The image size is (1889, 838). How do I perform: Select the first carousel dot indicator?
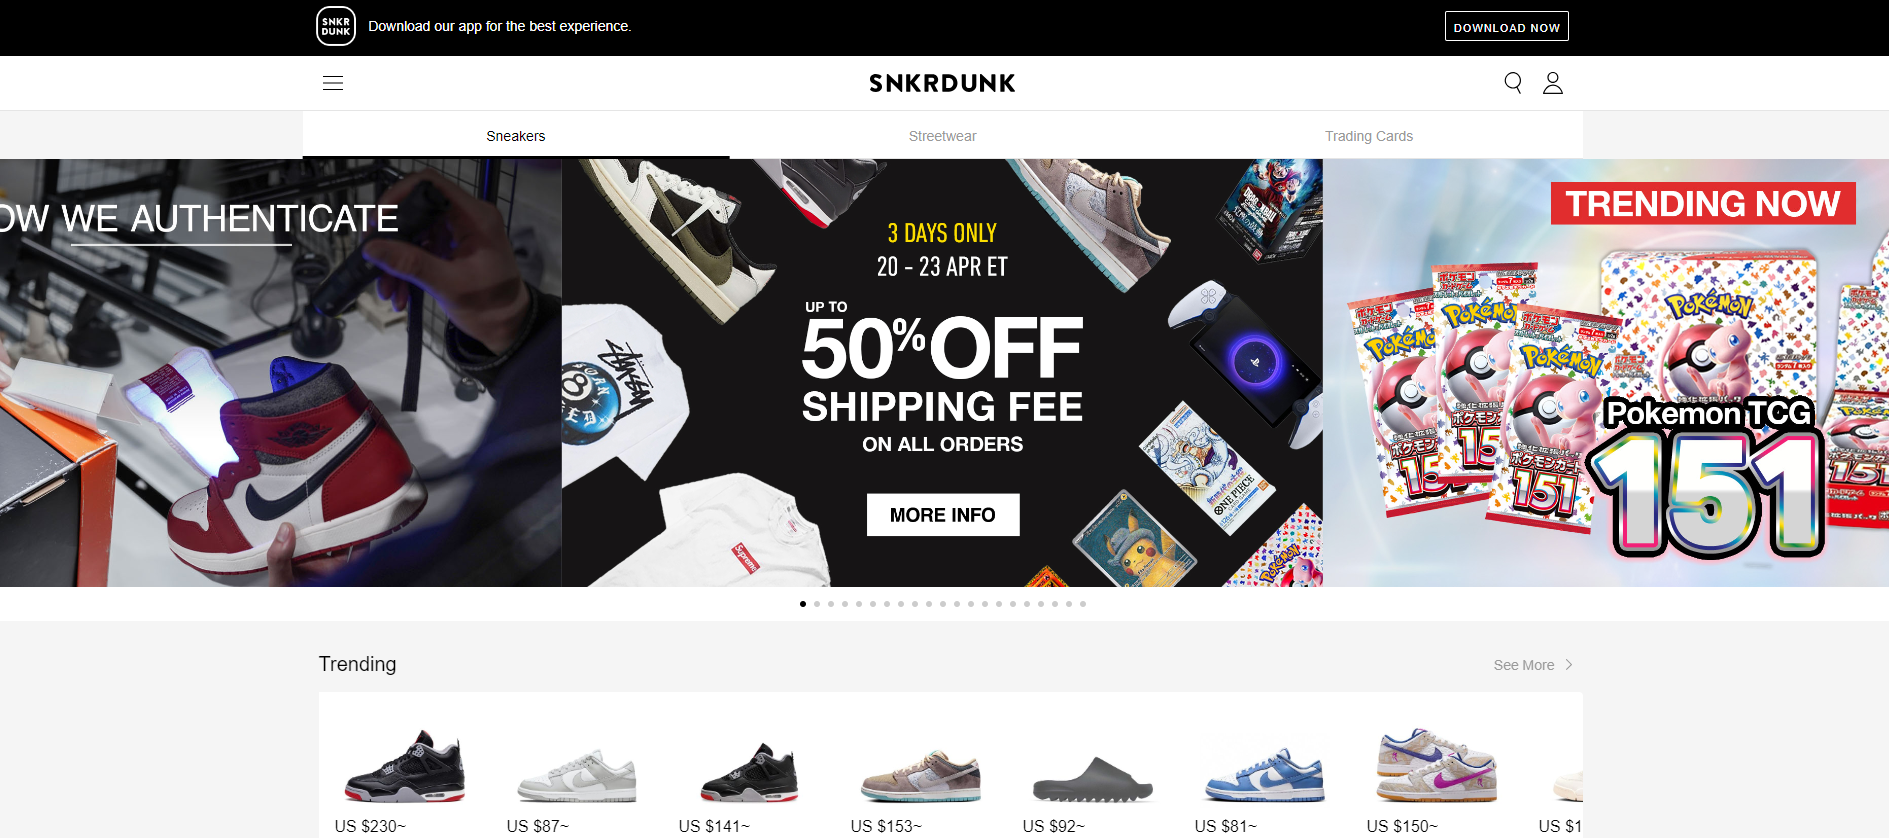(x=803, y=604)
